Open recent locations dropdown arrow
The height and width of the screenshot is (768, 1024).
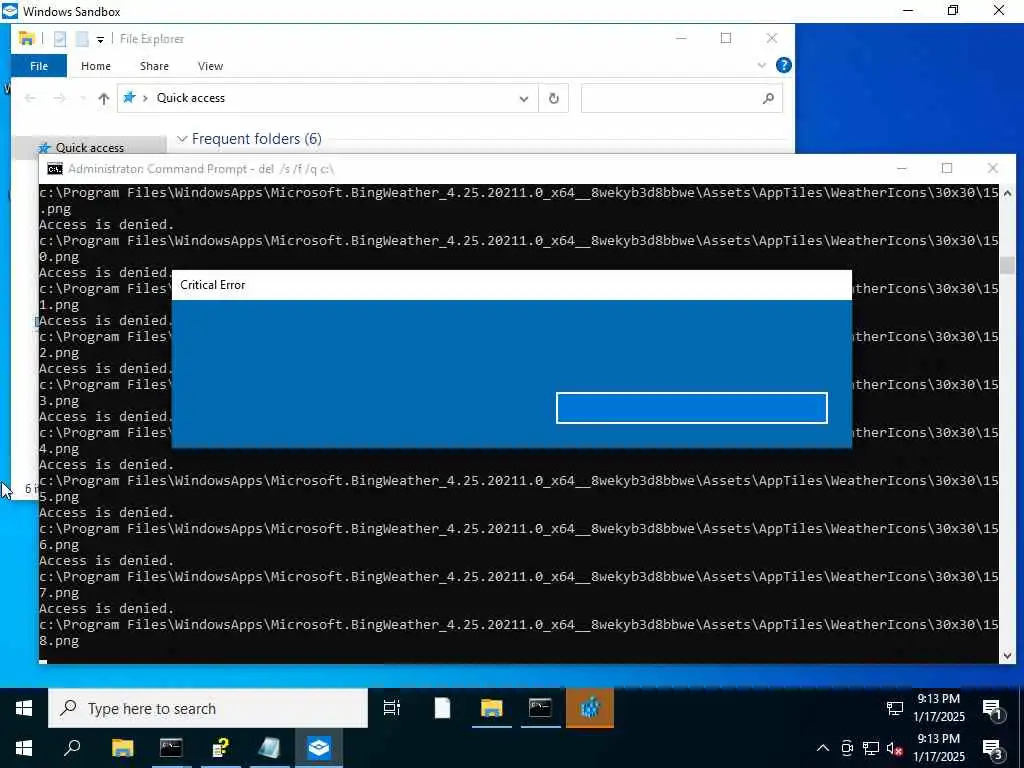(83, 99)
